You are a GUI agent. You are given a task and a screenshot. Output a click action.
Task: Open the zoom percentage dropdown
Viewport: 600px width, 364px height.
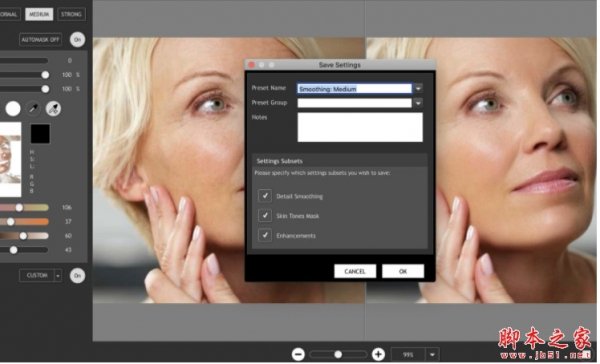click(433, 356)
